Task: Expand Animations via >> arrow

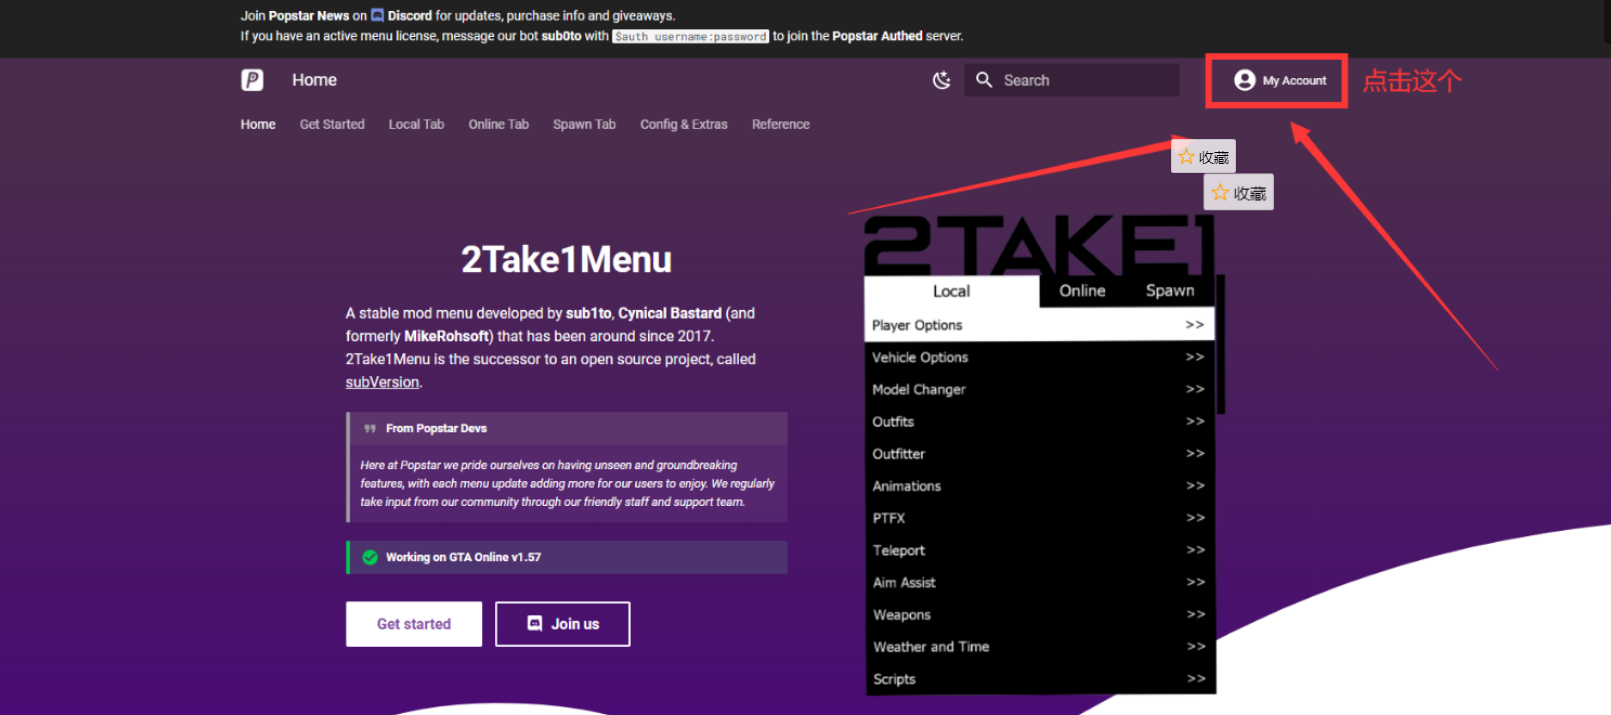Action: 1195,485
